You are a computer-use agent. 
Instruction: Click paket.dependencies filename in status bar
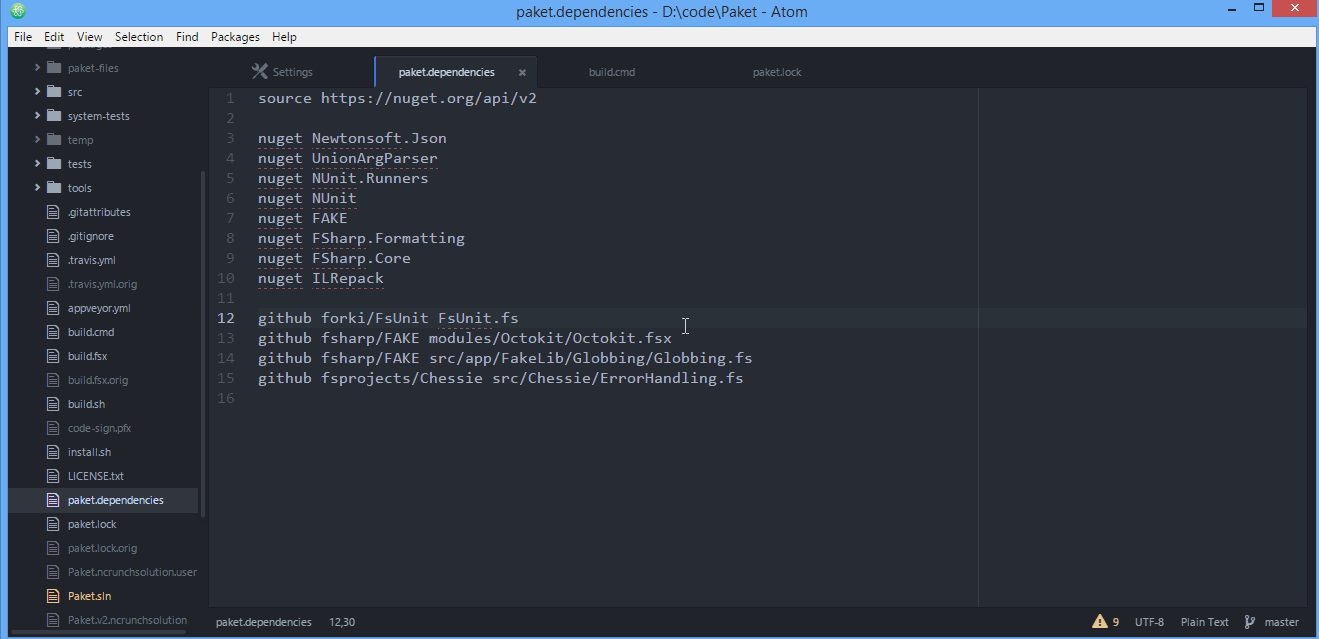click(x=263, y=622)
